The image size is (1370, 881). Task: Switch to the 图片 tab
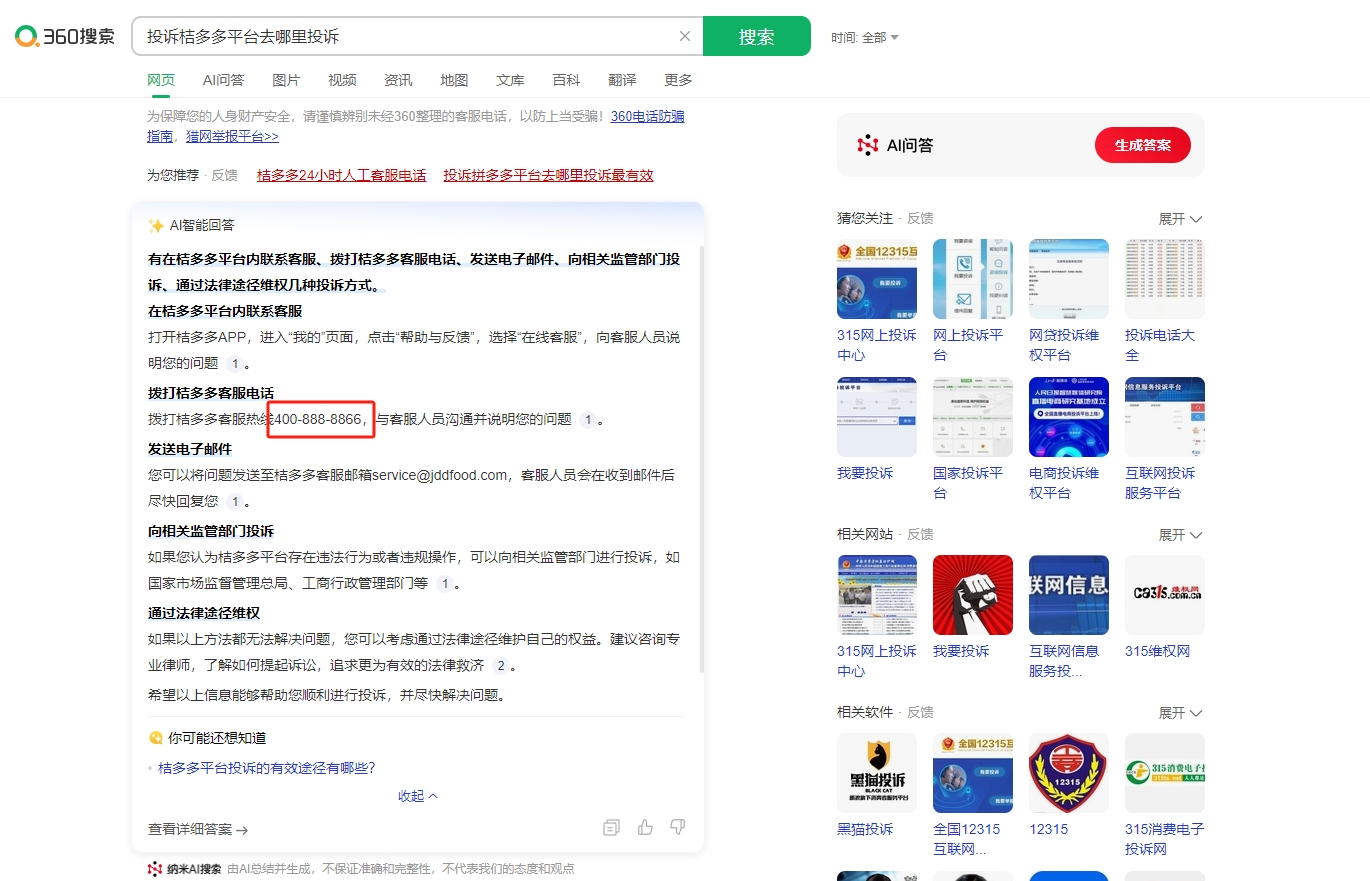click(x=286, y=80)
